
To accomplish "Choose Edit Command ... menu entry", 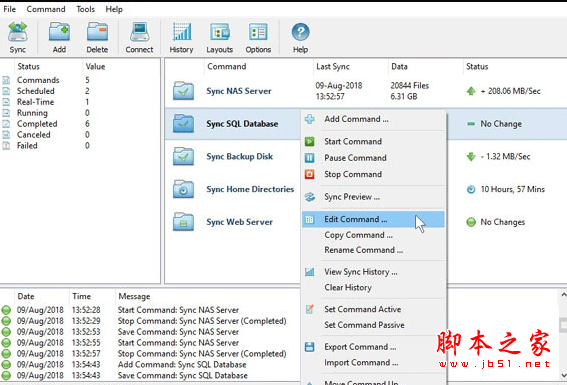I will (x=374, y=219).
